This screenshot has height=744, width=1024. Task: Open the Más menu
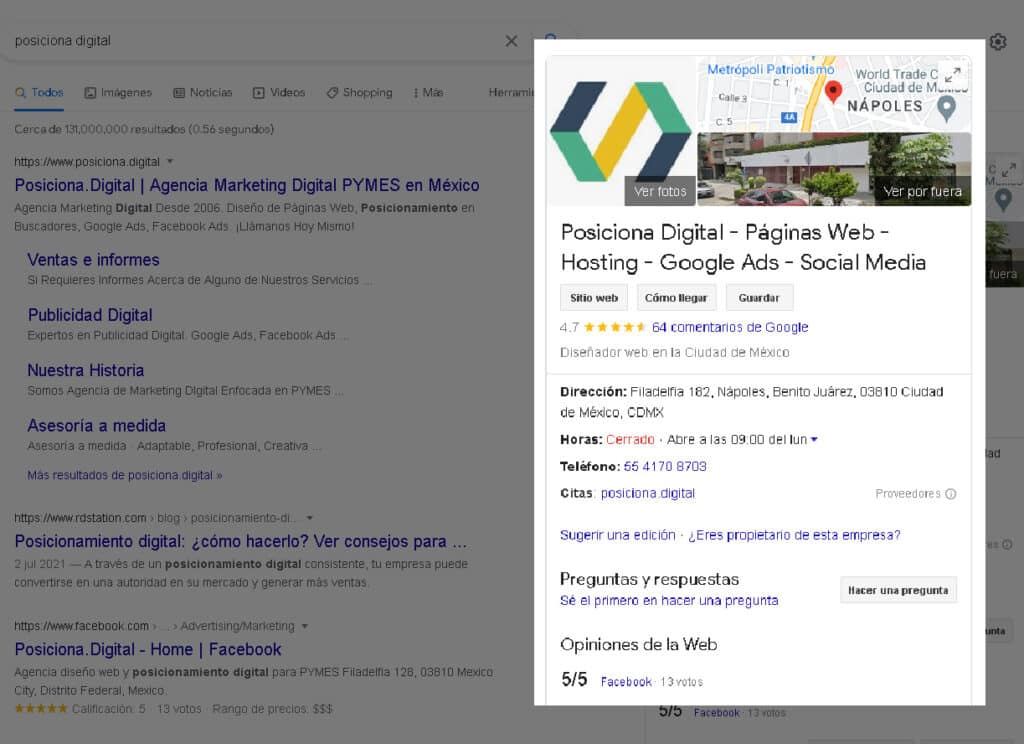click(x=428, y=93)
